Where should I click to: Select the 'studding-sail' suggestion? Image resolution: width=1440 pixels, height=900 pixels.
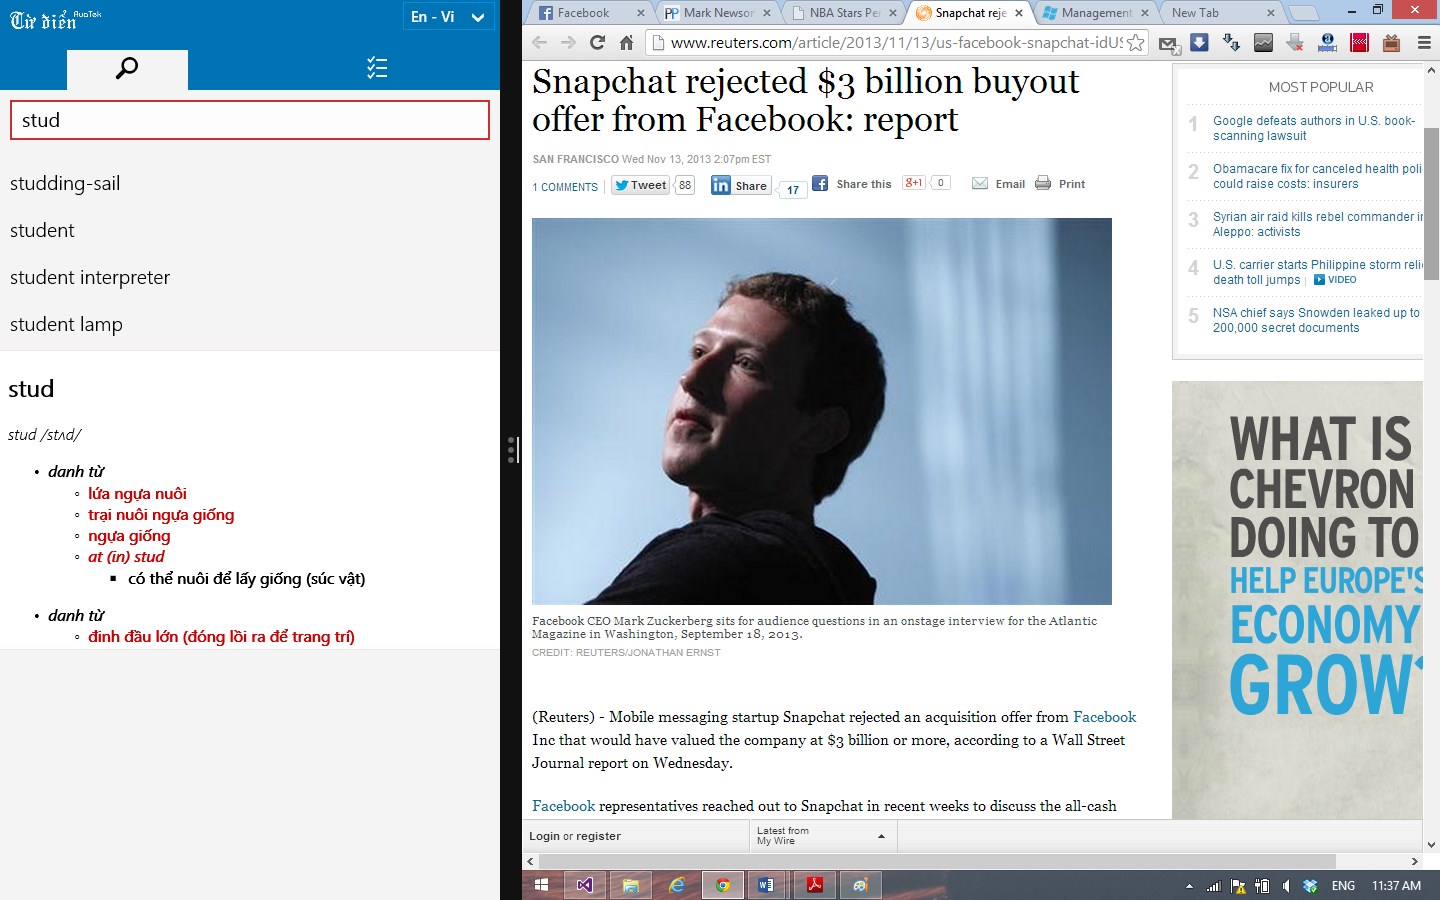click(65, 183)
